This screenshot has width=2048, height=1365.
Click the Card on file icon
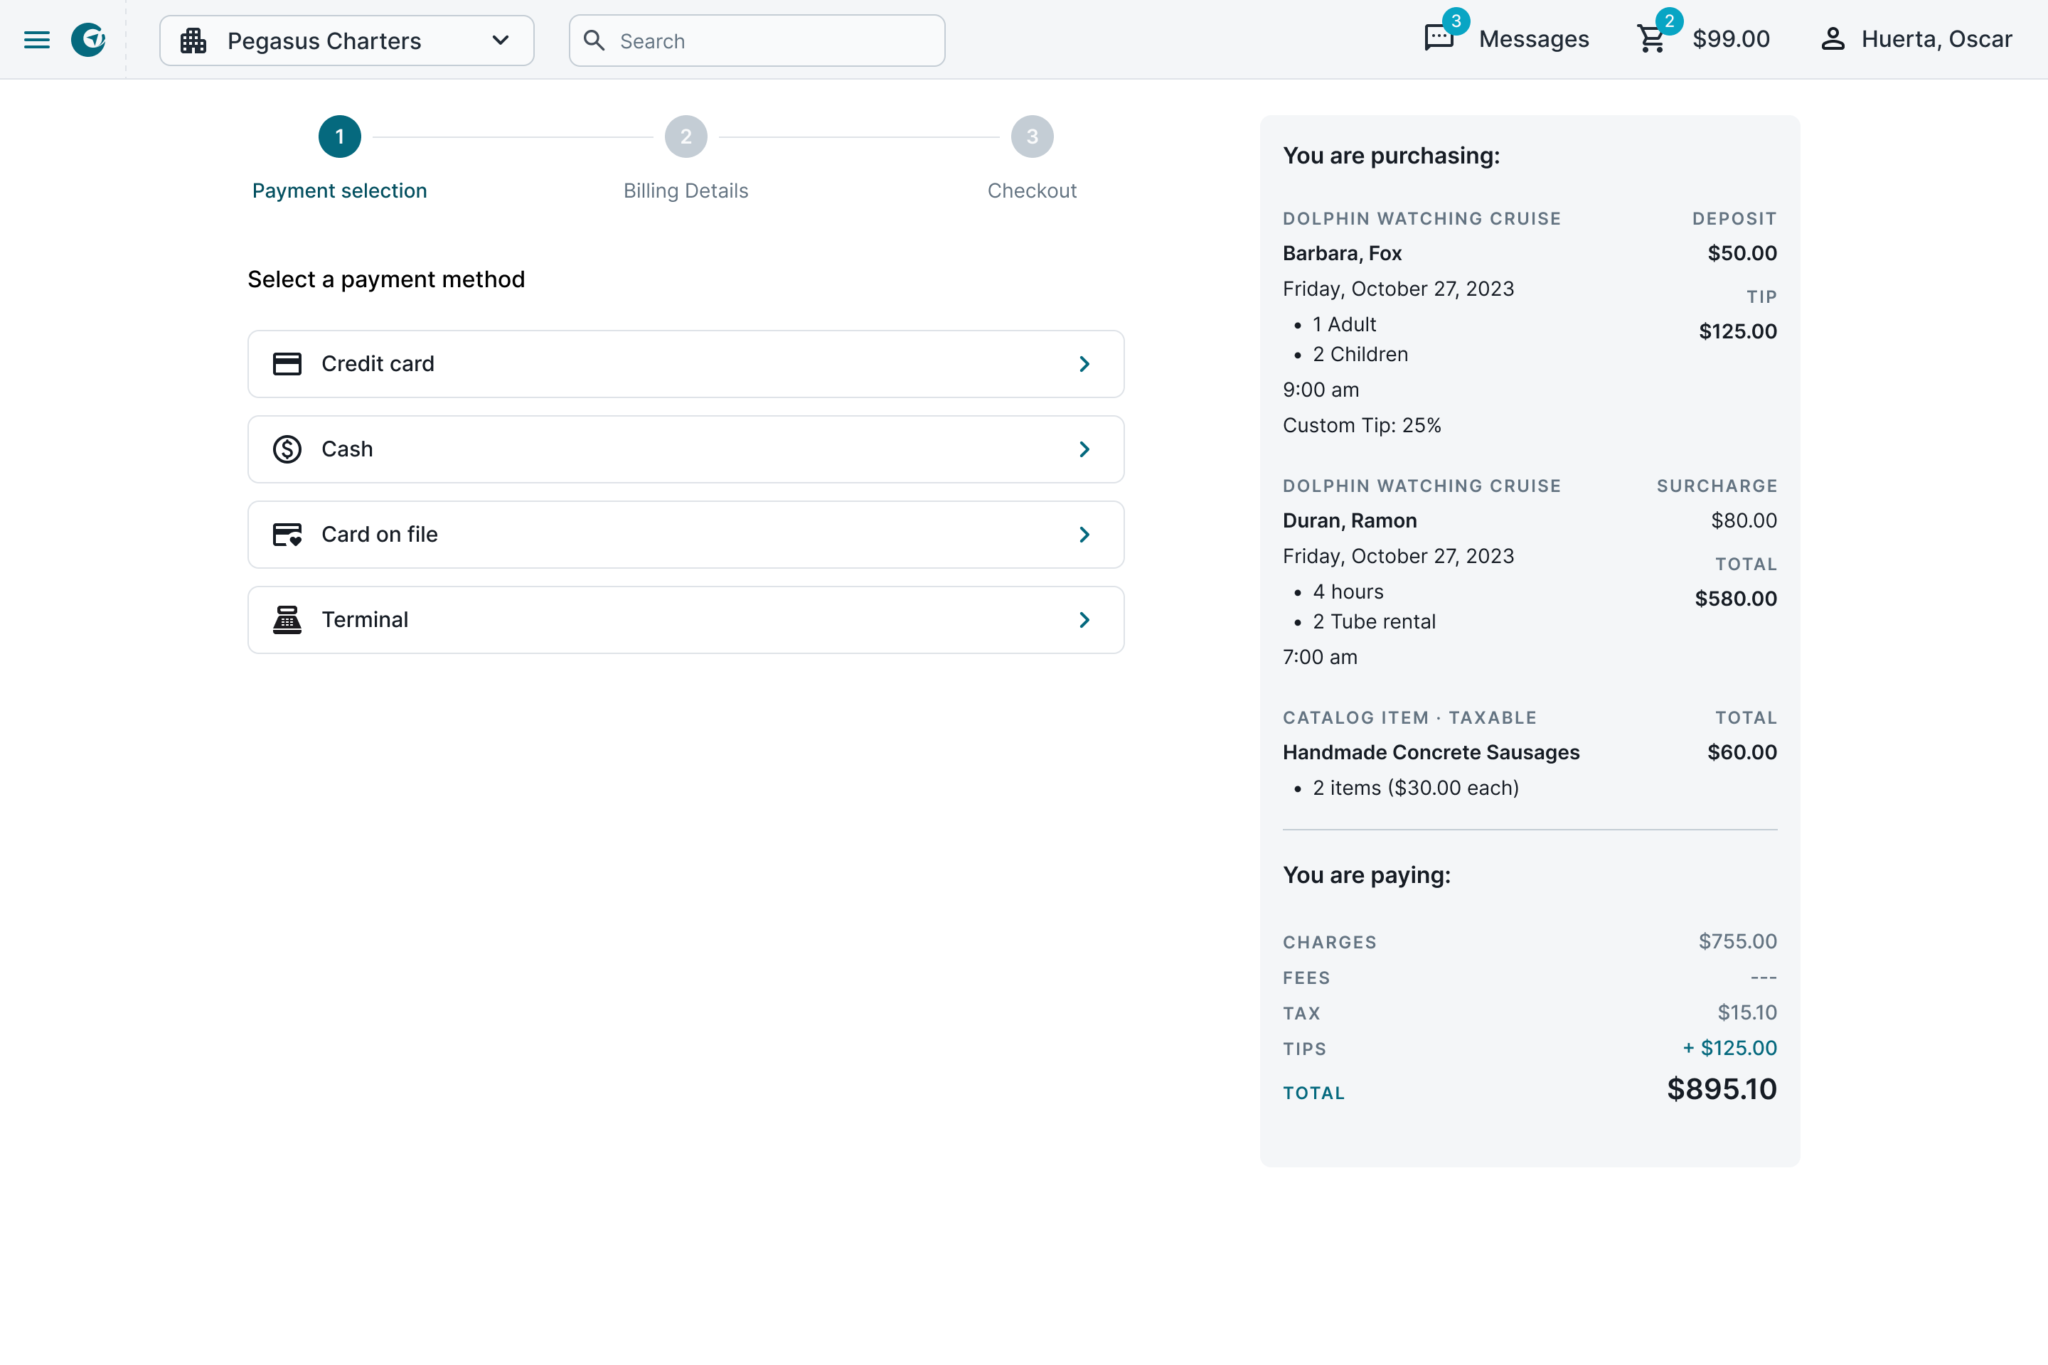tap(287, 534)
